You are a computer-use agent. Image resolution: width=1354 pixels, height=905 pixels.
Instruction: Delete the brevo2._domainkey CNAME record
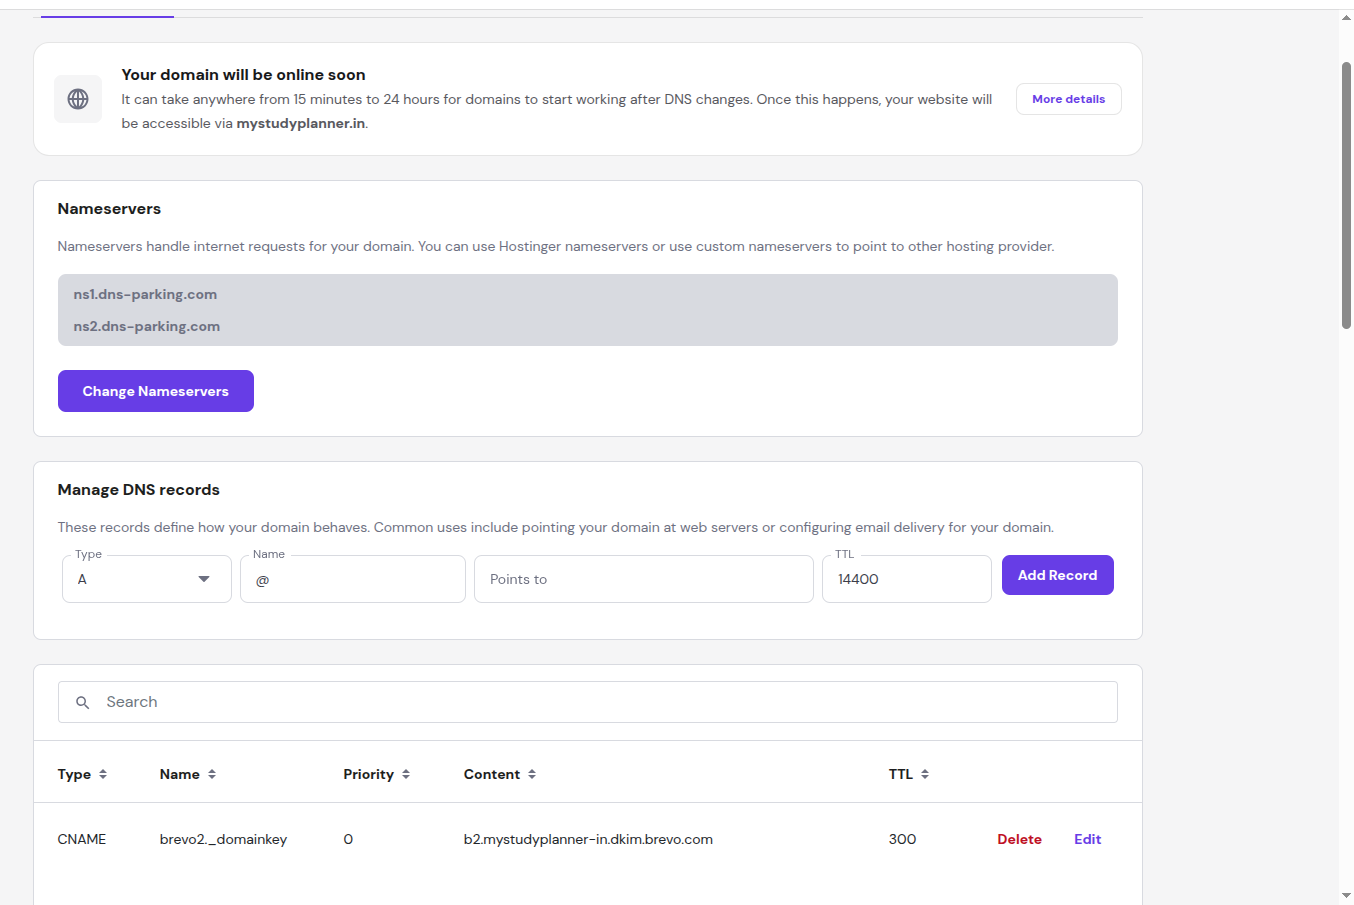coord(1019,839)
